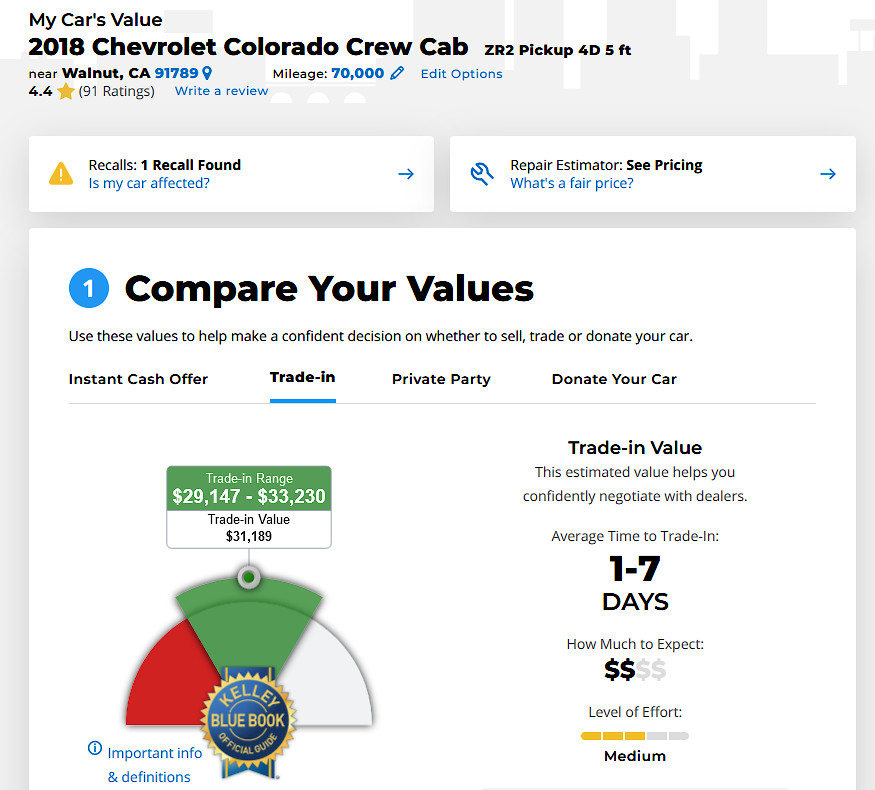Image resolution: width=875 pixels, height=790 pixels.
Task: Click the yellow warning triangle recall icon
Action: coord(61,174)
